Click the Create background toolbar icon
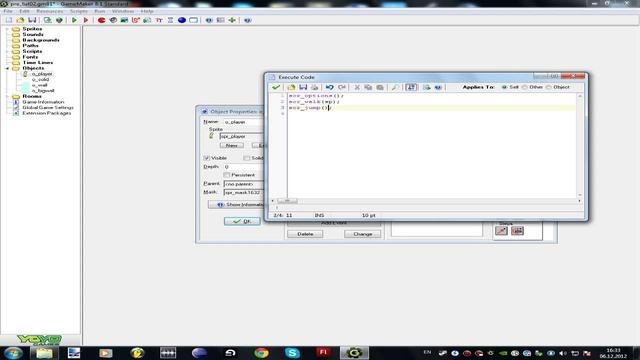Image resolution: width=640 pixels, height=360 pixels. click(124, 20)
